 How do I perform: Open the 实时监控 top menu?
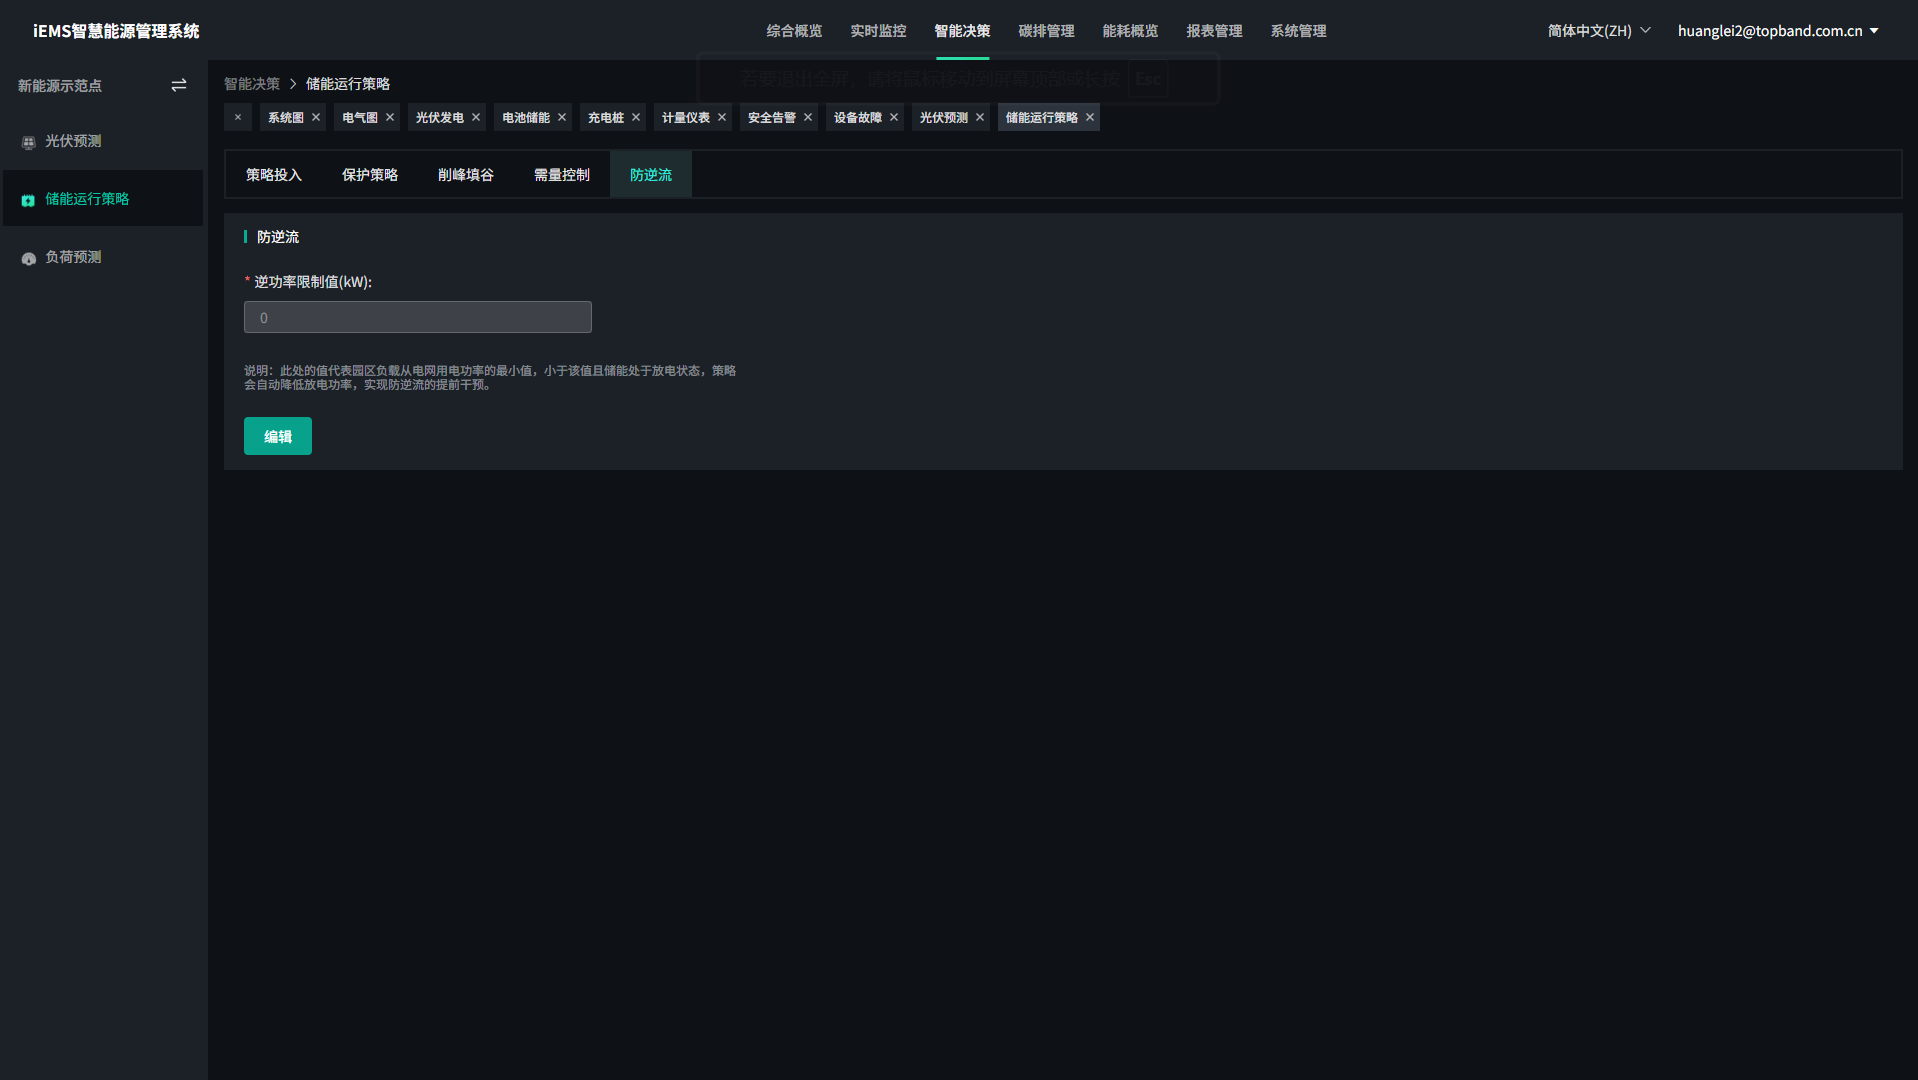pos(878,31)
